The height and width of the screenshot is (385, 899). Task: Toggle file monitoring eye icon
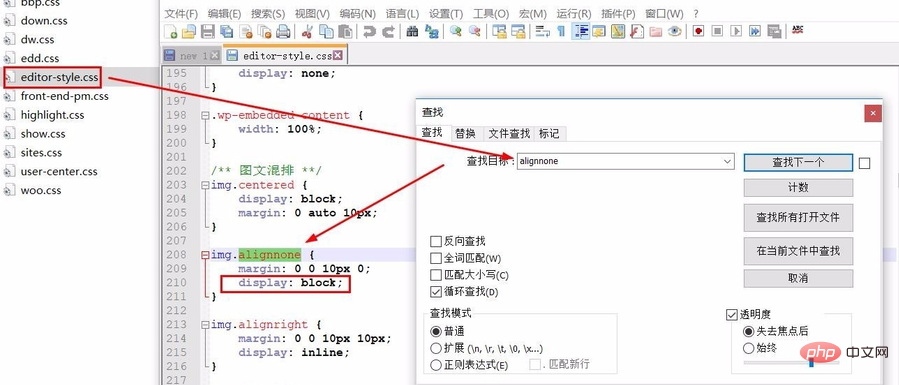(x=674, y=32)
